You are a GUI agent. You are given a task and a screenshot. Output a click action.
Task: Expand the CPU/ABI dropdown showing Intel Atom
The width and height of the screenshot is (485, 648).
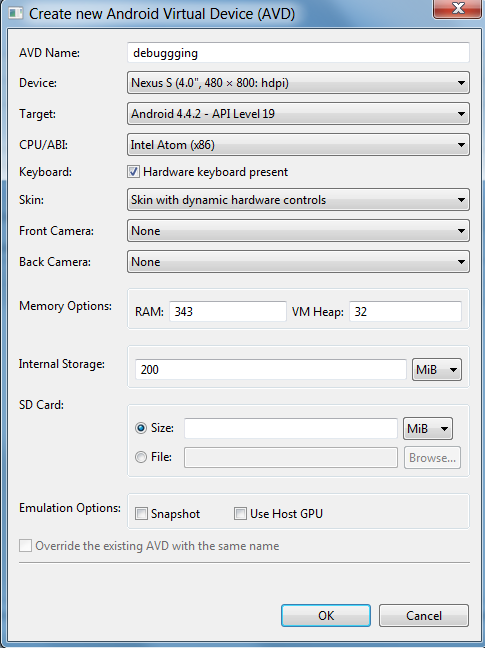(x=298, y=145)
